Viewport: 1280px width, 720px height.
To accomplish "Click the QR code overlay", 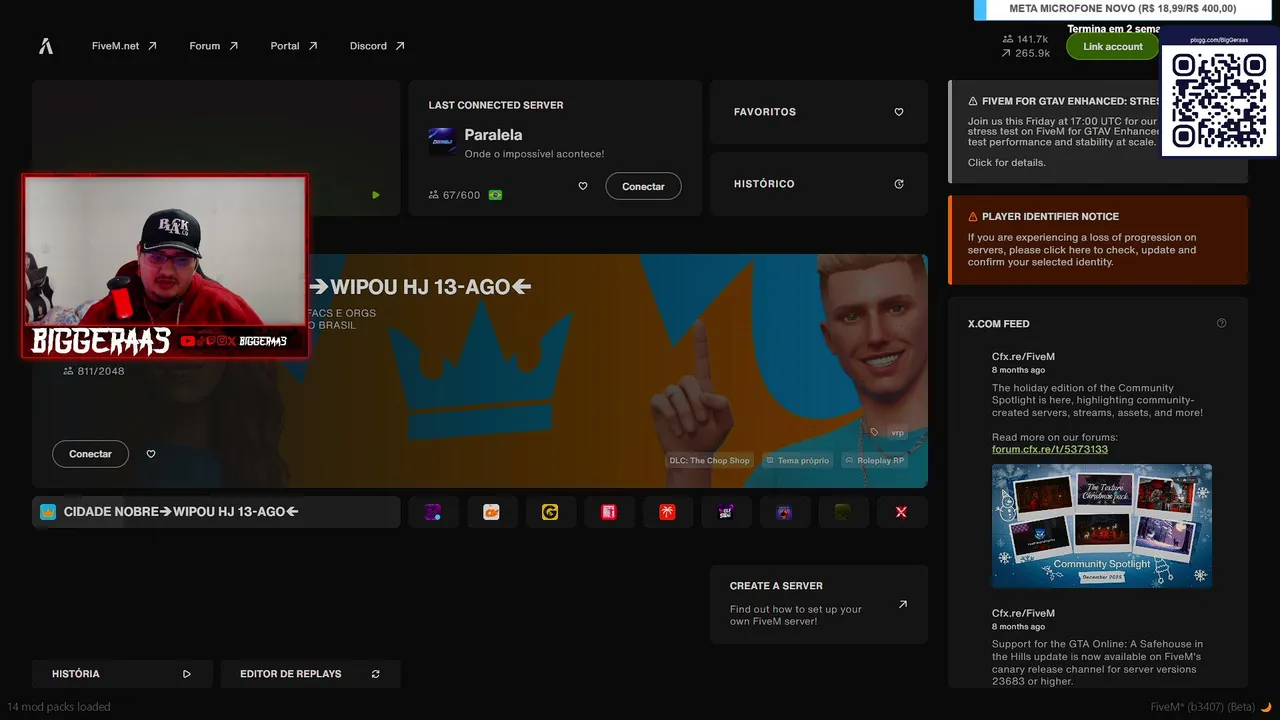I will click(1219, 100).
